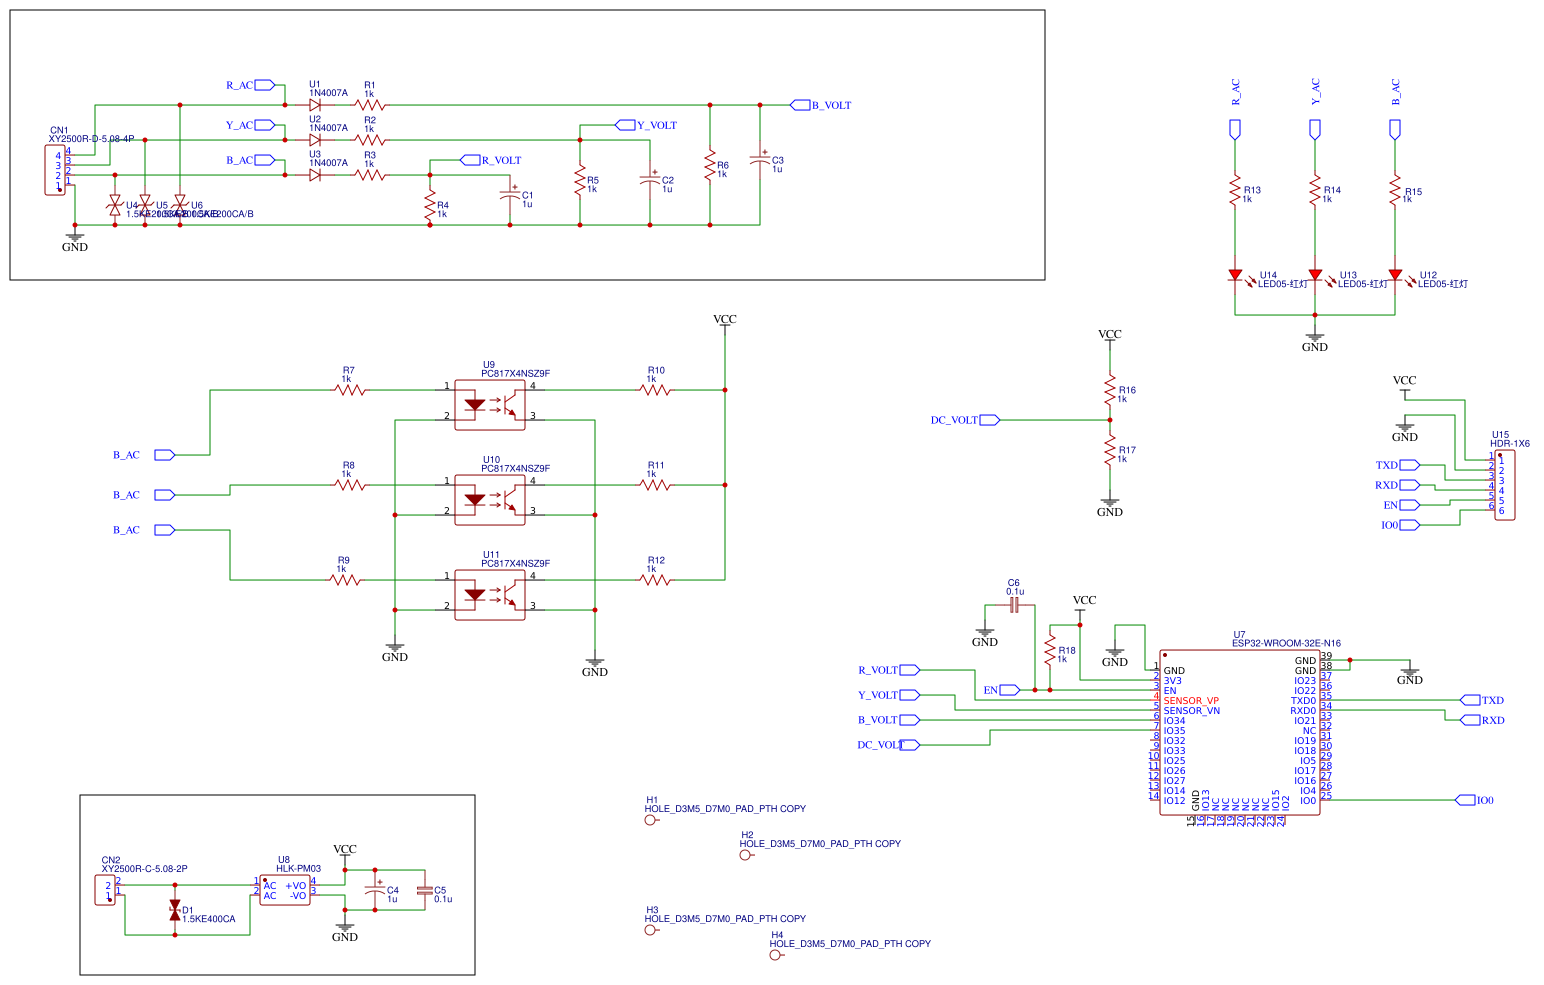This screenshot has width=1544, height=985.
Task: Click the U7 ESP32 module body
Action: pos(1240,732)
